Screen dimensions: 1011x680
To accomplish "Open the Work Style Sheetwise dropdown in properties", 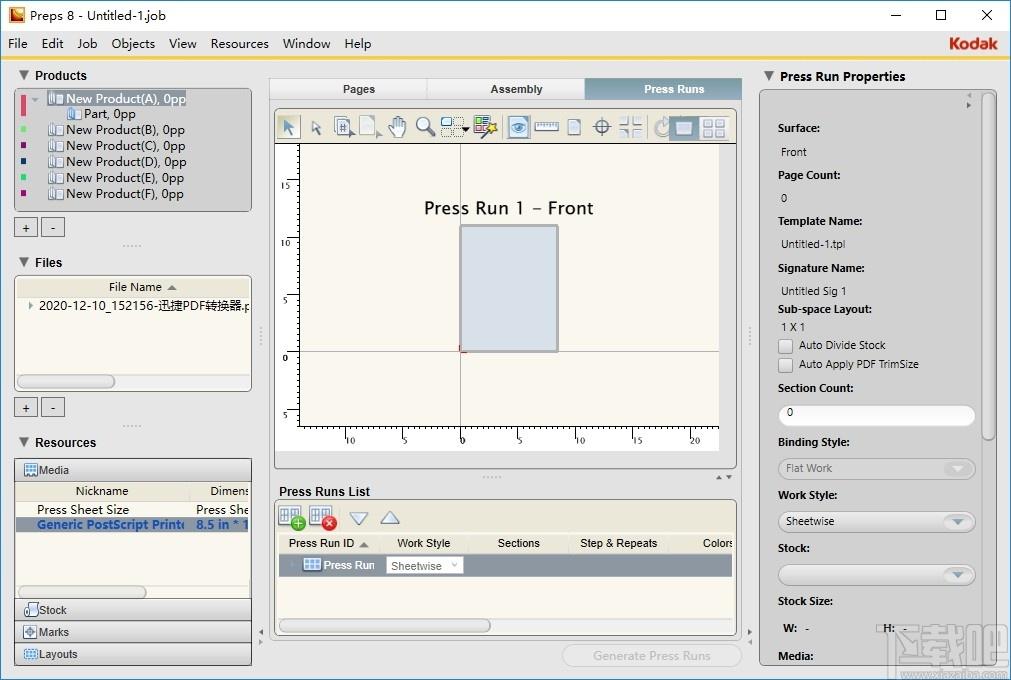I will tap(876, 521).
